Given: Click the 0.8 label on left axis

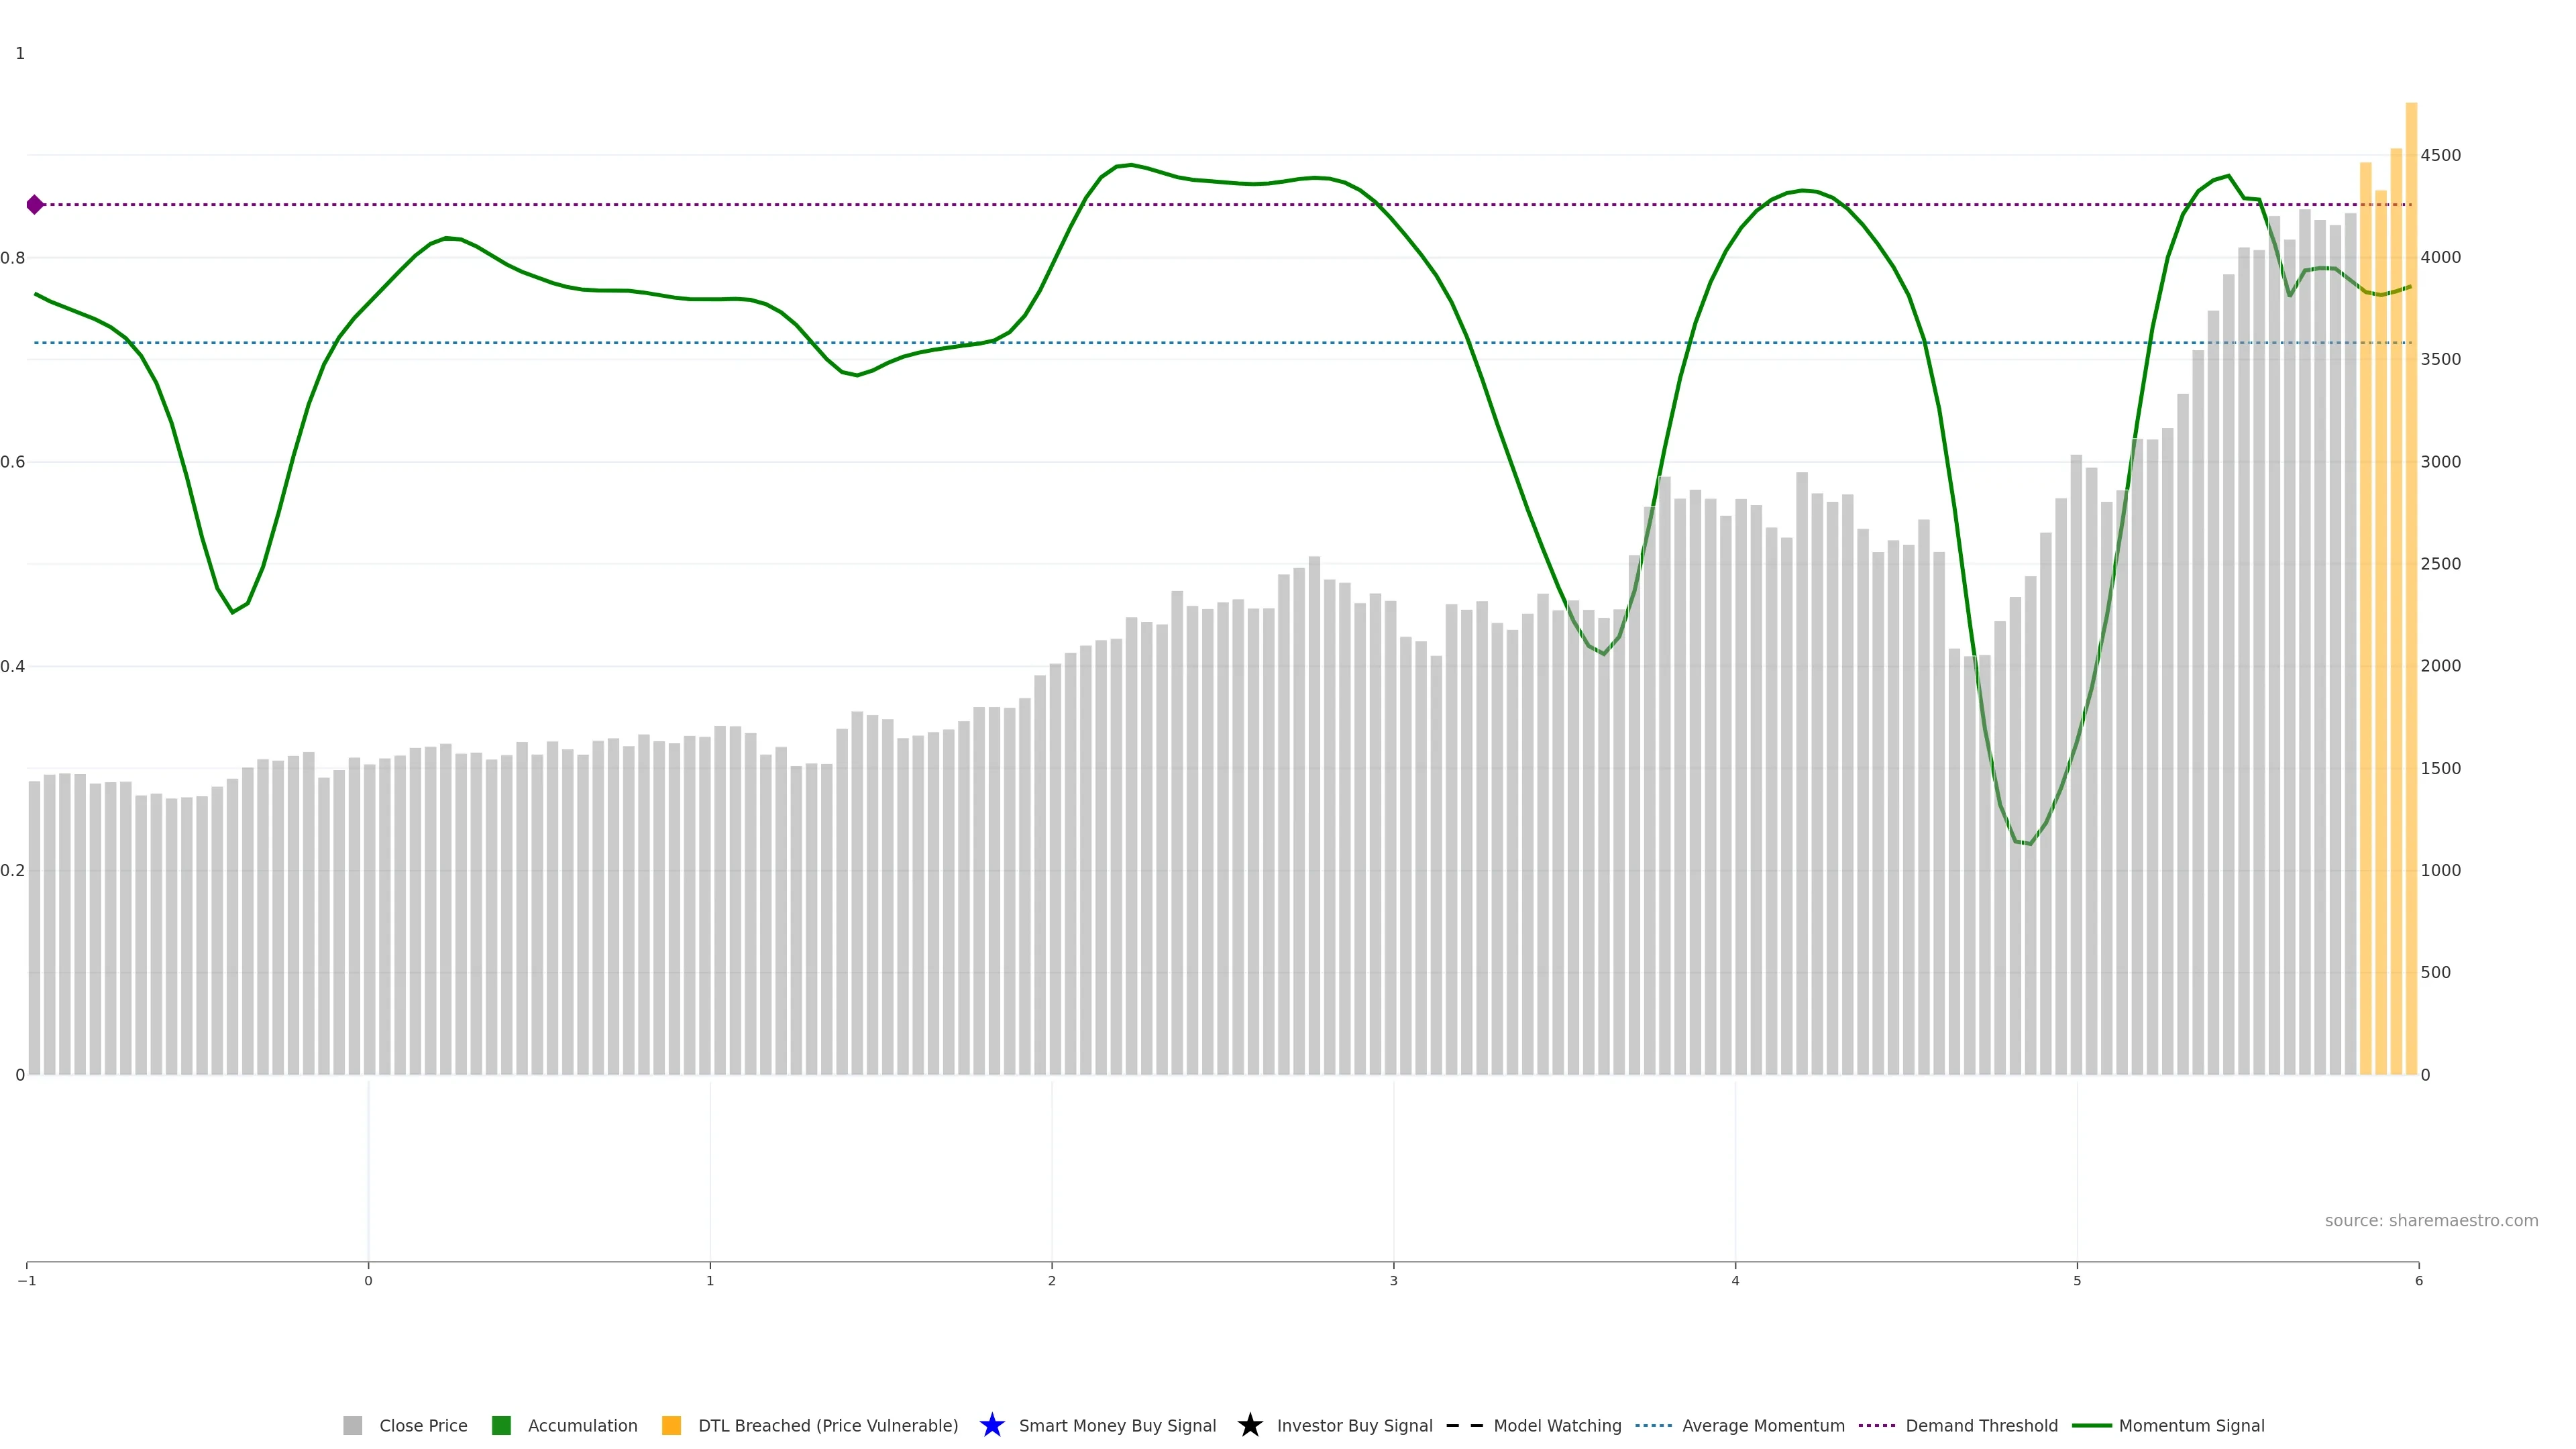Looking at the screenshot, I should [13, 258].
